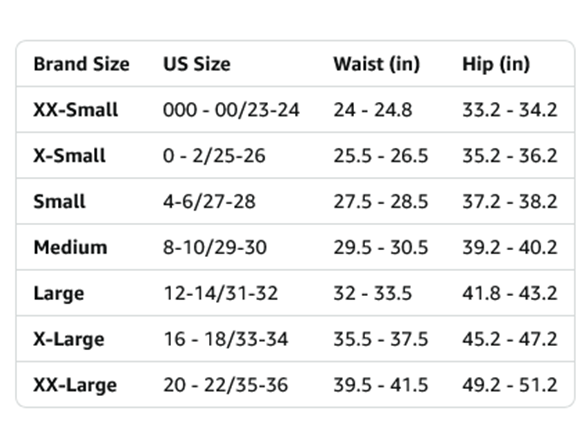Select the Large brand size cell
The width and height of the screenshot is (588, 441).
(x=59, y=294)
